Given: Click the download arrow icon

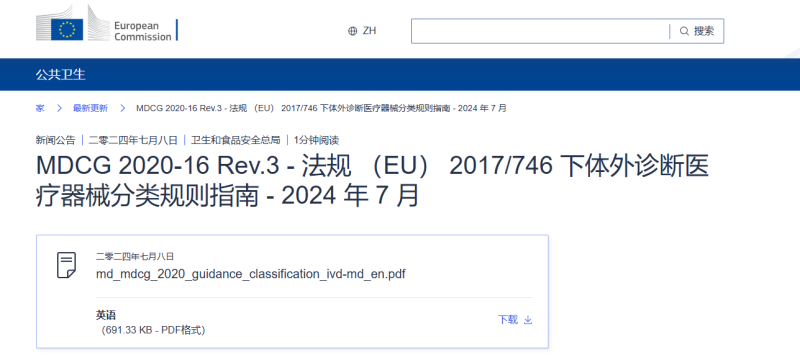Looking at the screenshot, I should click(x=528, y=320).
